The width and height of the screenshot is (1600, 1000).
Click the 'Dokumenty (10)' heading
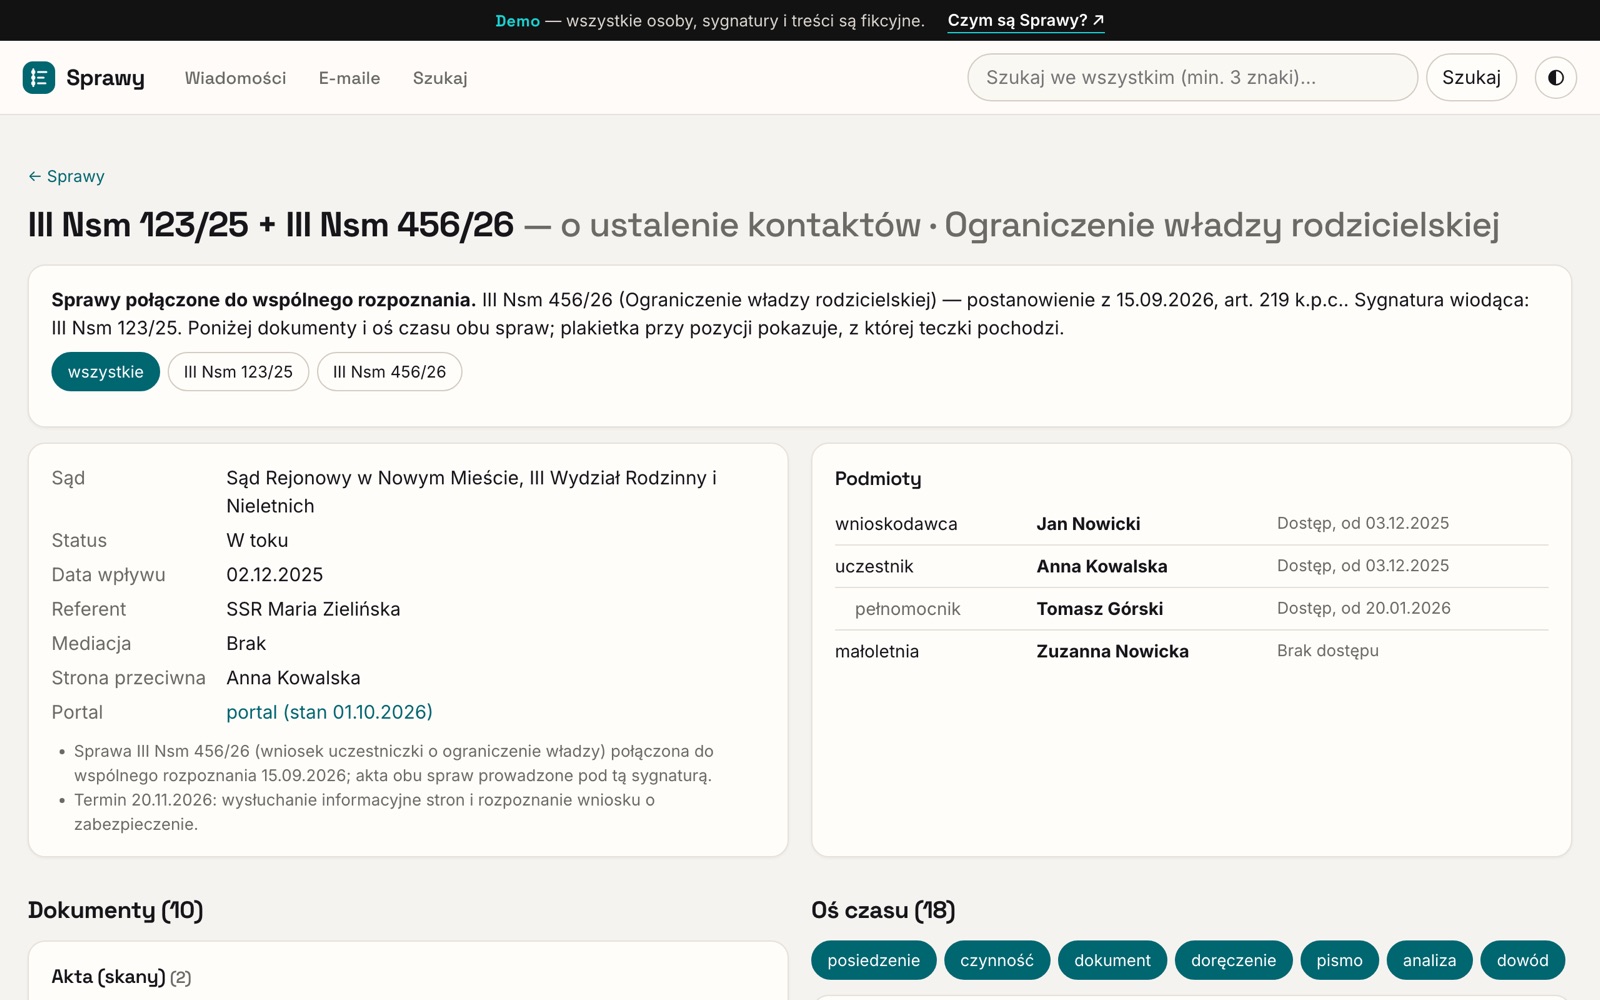pos(116,910)
